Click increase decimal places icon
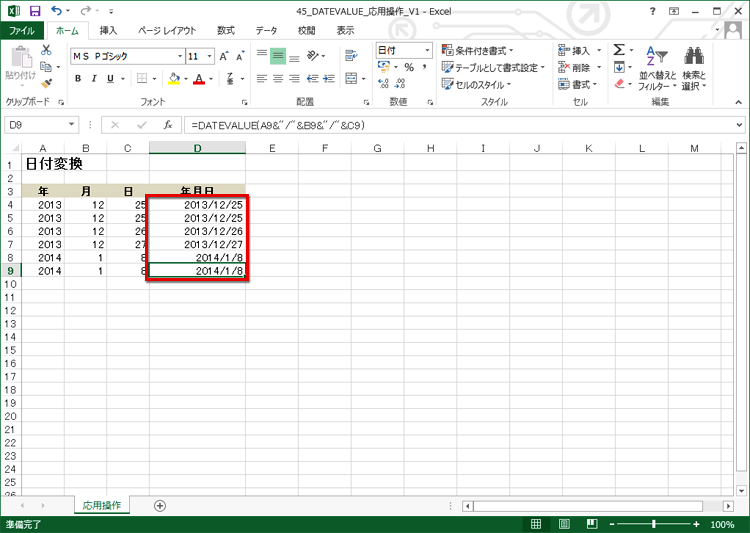Viewport: 750px width, 533px height. [383, 84]
